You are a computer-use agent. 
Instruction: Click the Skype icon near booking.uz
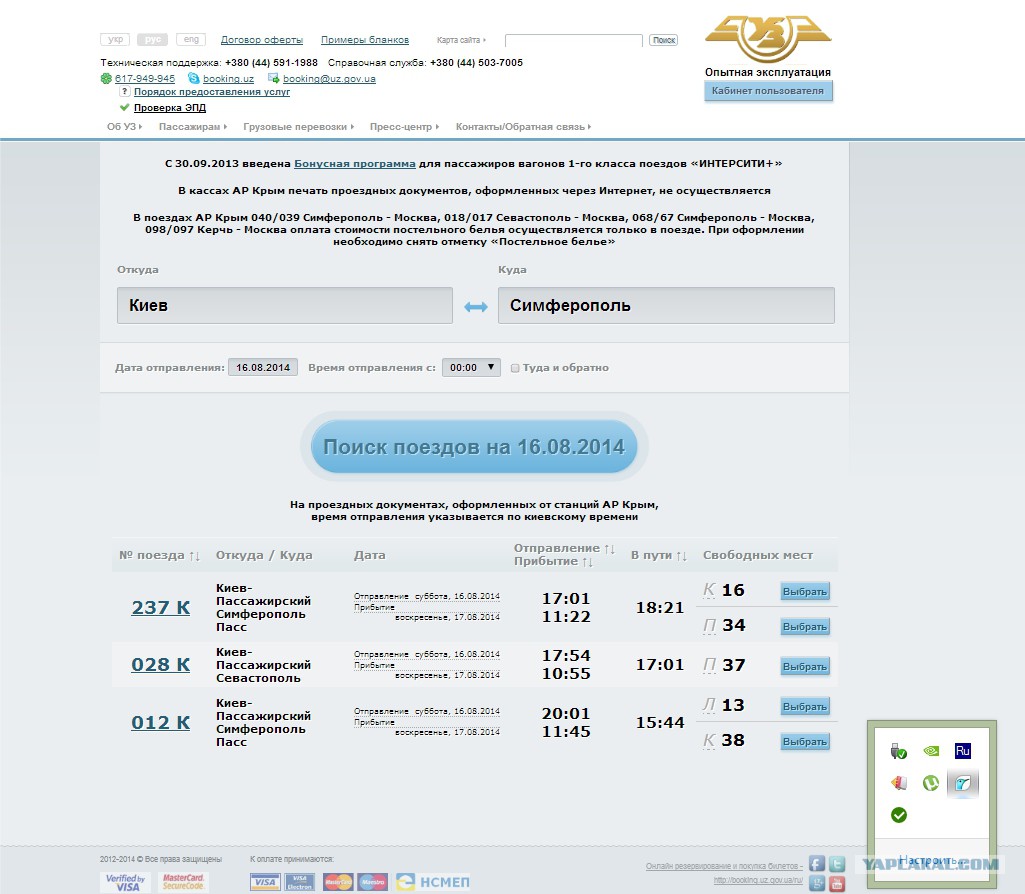193,78
